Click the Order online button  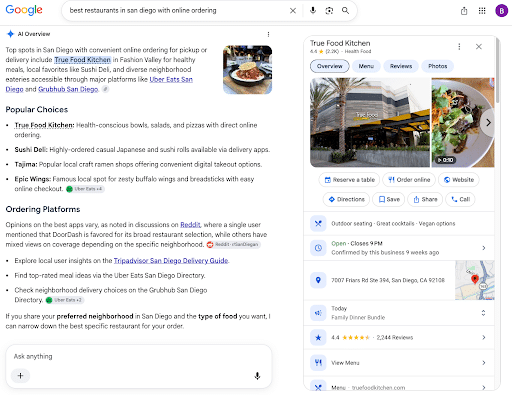[409, 180]
